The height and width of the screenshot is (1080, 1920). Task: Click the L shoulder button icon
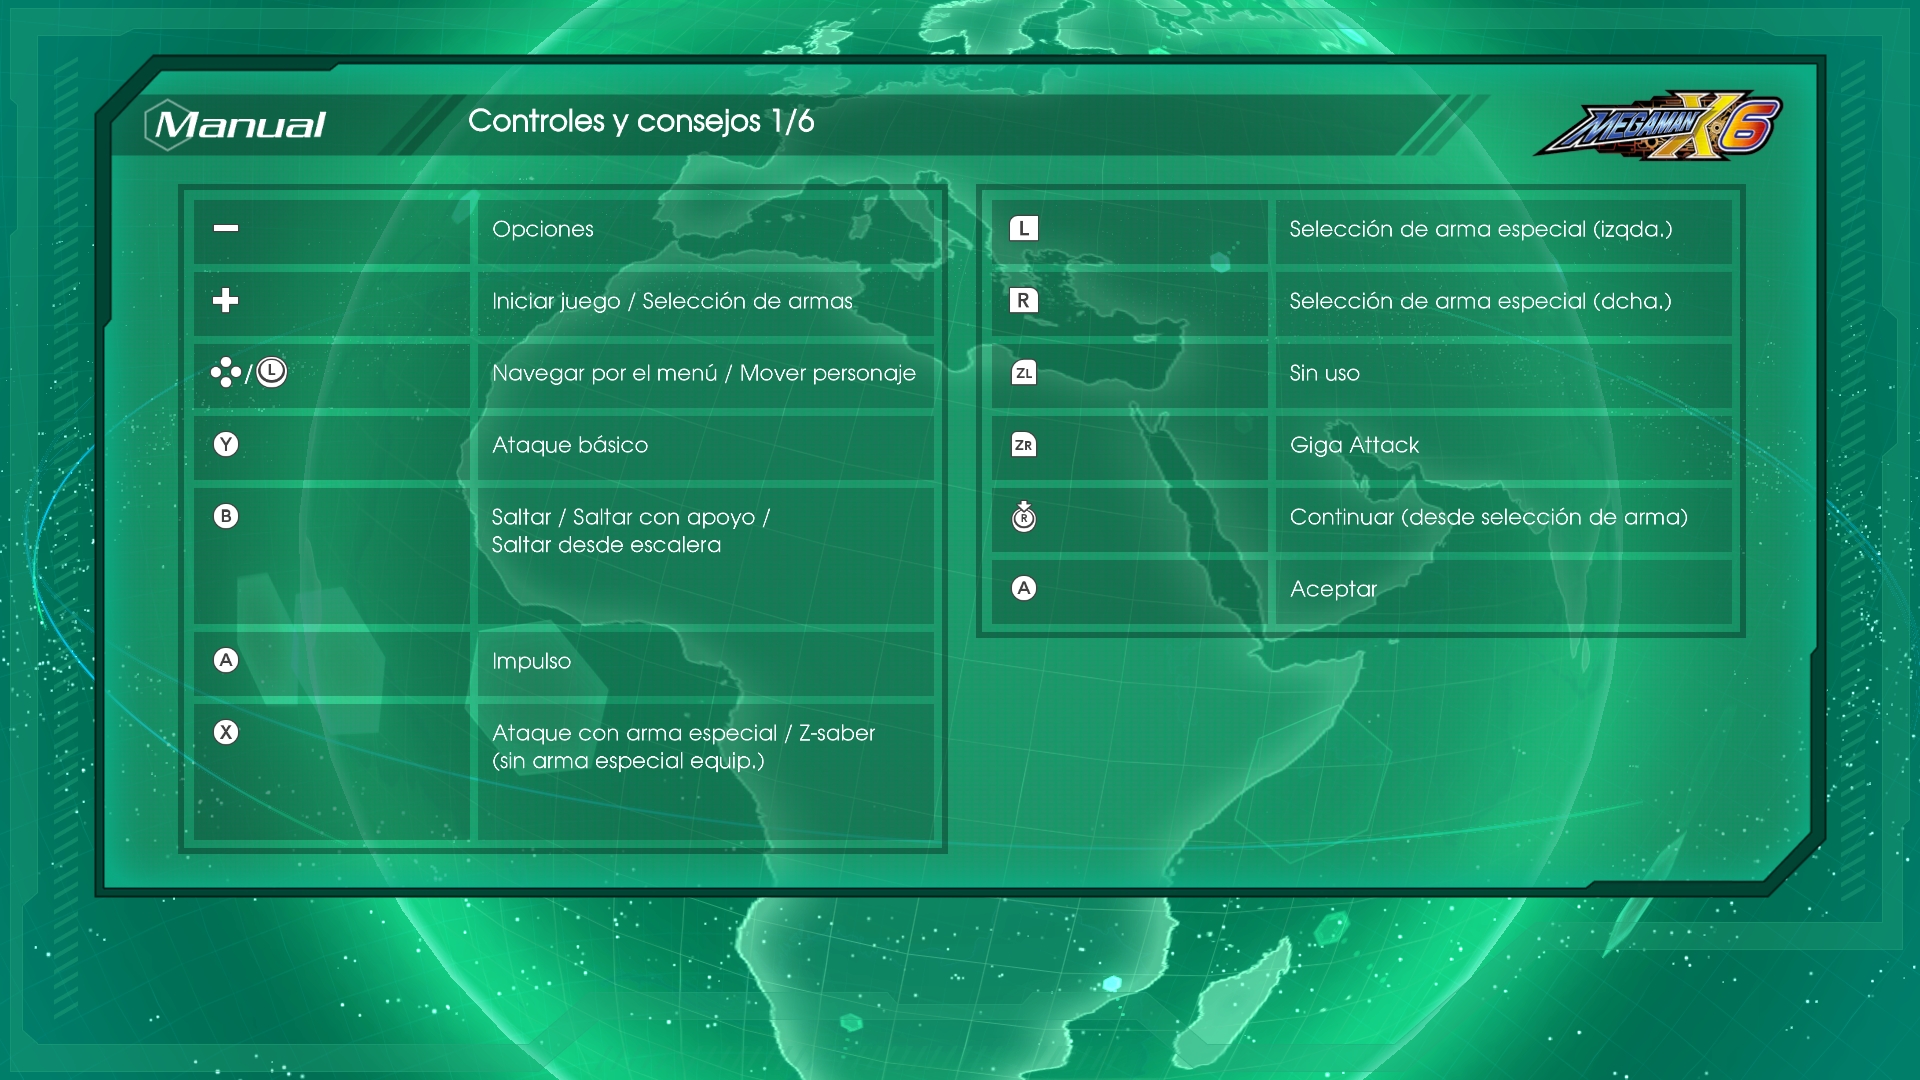tap(1023, 229)
